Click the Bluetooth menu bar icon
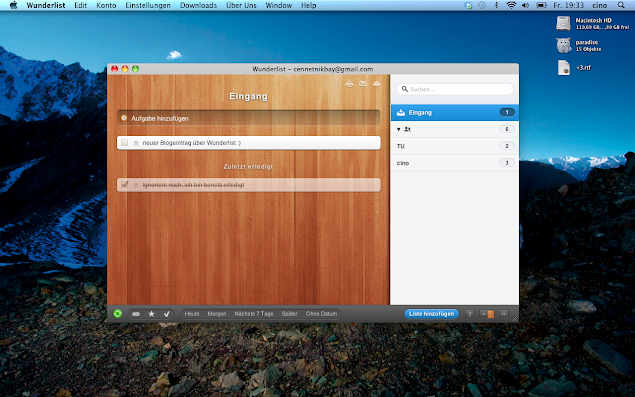635x397 pixels. coord(496,5)
